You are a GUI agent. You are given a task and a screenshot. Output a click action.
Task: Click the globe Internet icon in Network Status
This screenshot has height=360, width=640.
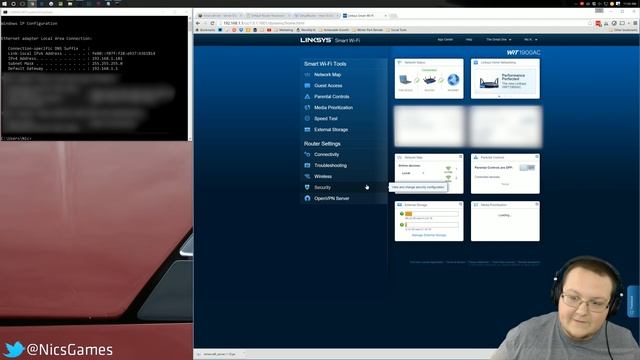point(453,80)
